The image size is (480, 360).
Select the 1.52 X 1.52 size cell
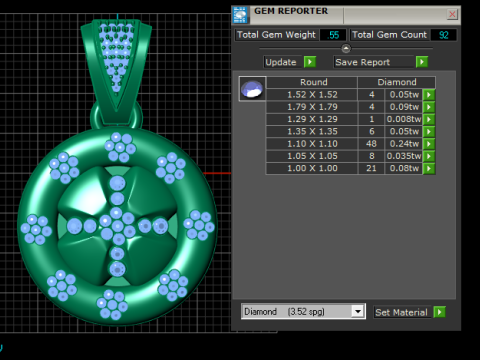312,95
